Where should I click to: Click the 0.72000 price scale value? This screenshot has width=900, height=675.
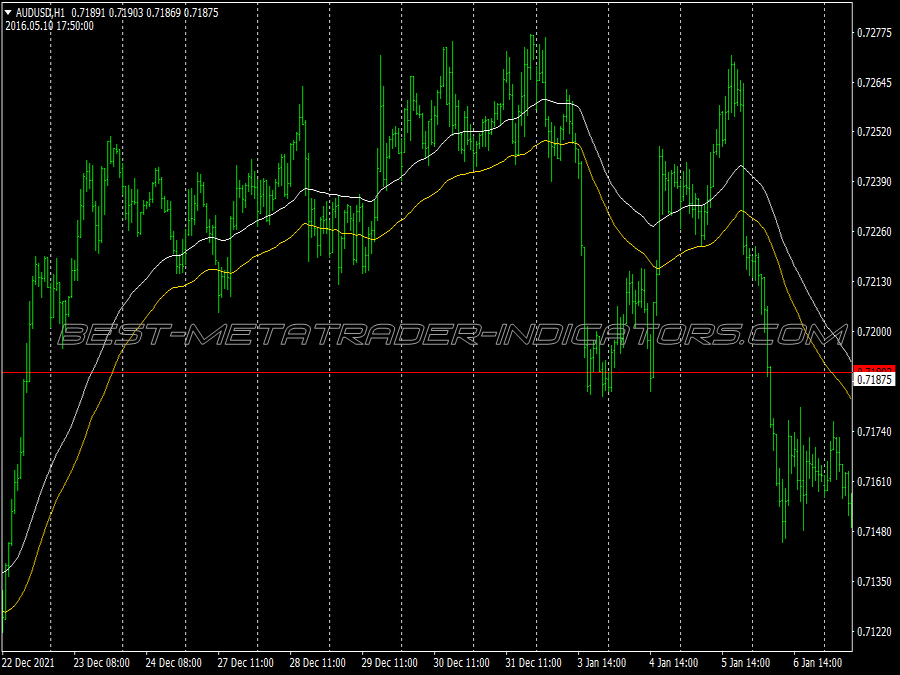(x=874, y=332)
